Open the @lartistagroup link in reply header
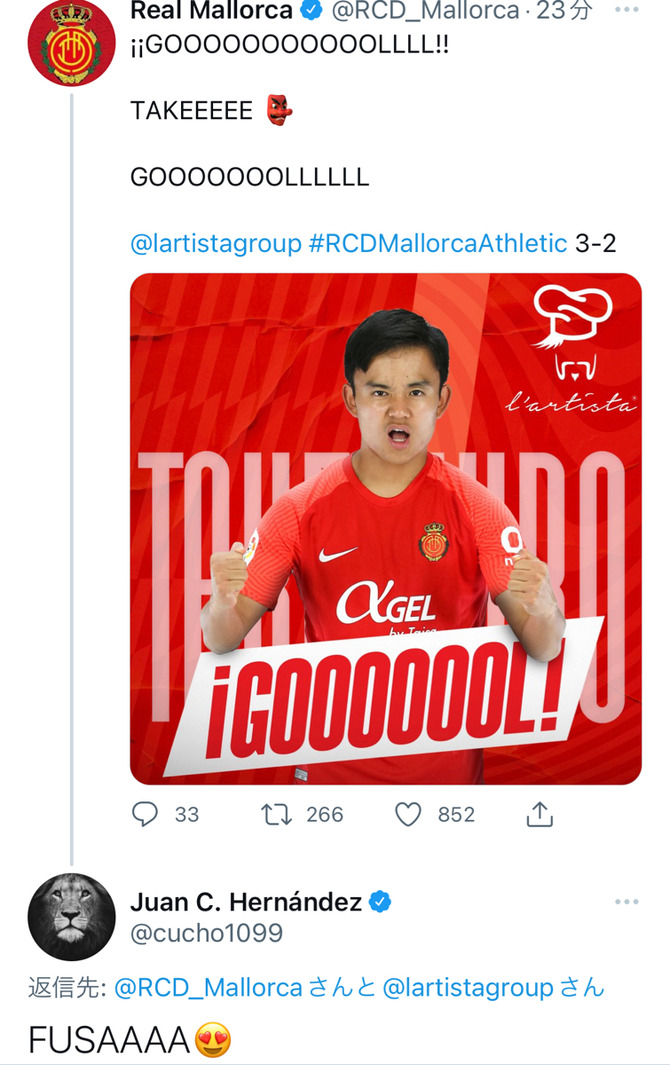This screenshot has width=670, height=1065. (x=468, y=988)
